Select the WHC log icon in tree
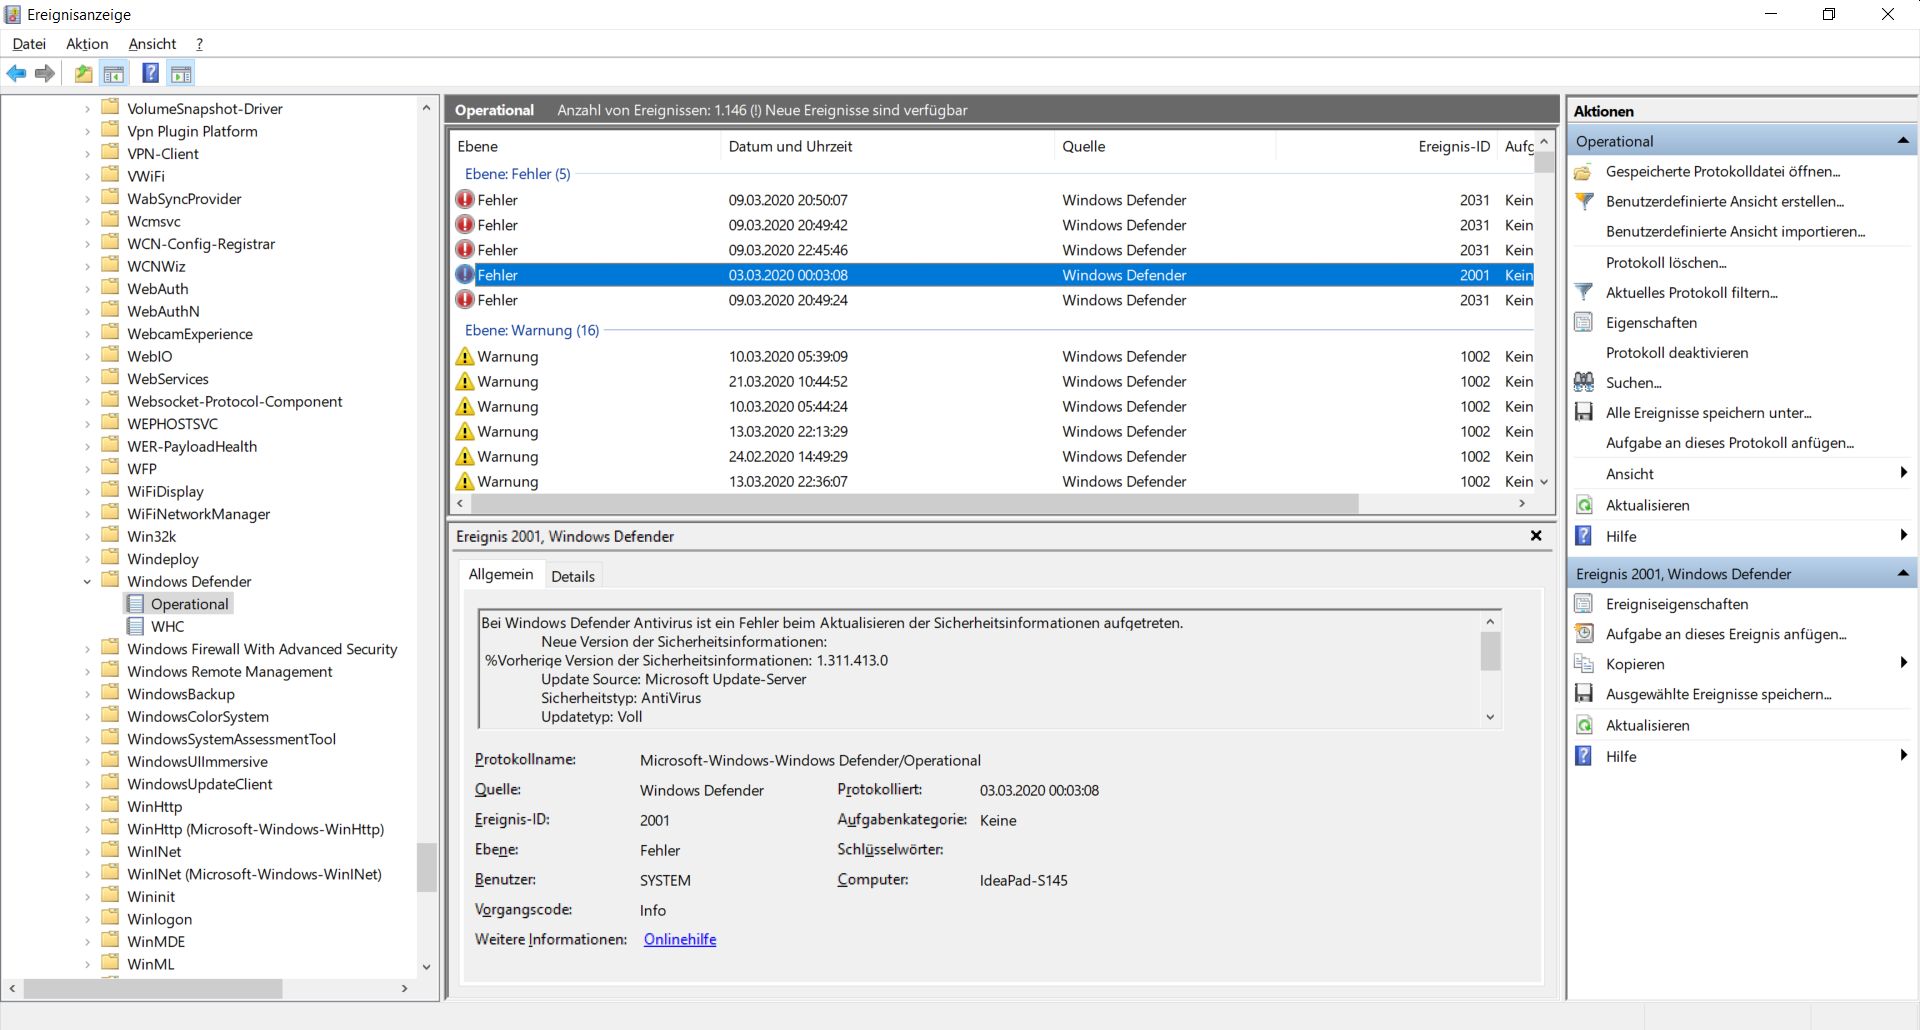The height and width of the screenshot is (1030, 1920). point(136,626)
